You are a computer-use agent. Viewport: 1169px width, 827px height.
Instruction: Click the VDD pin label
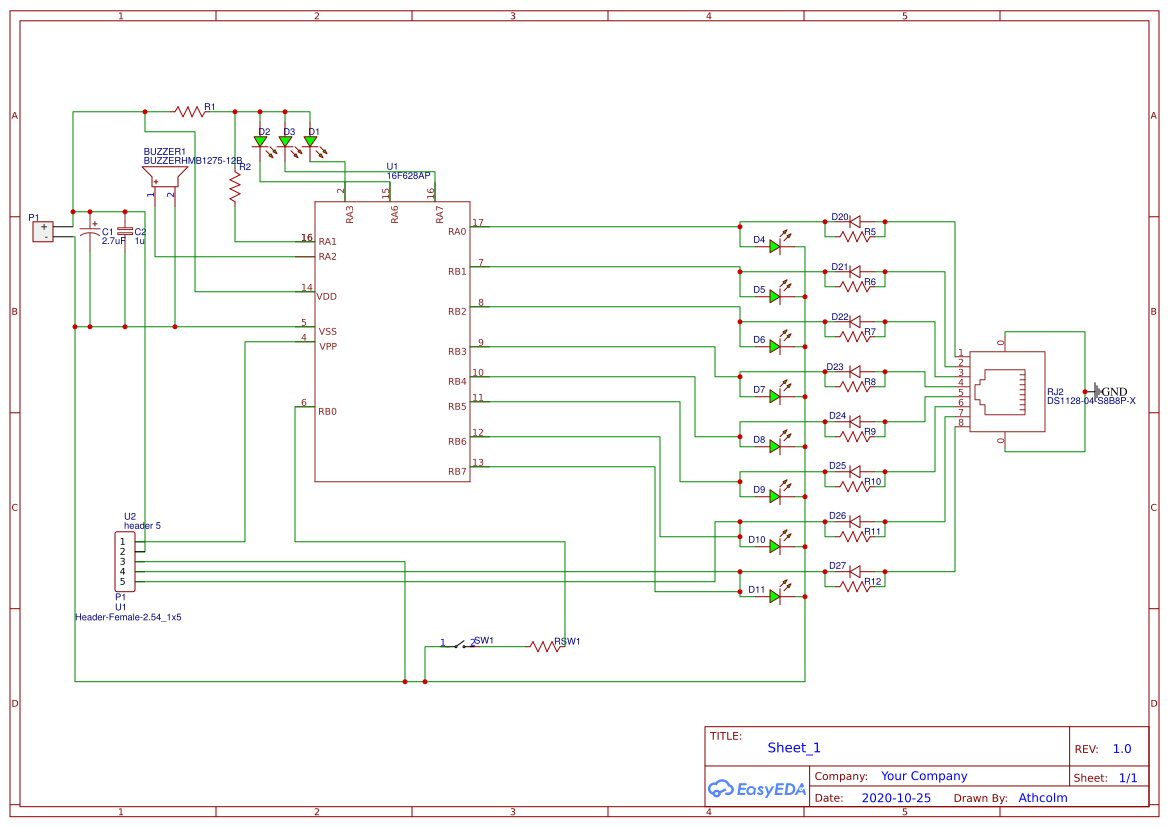click(x=327, y=297)
